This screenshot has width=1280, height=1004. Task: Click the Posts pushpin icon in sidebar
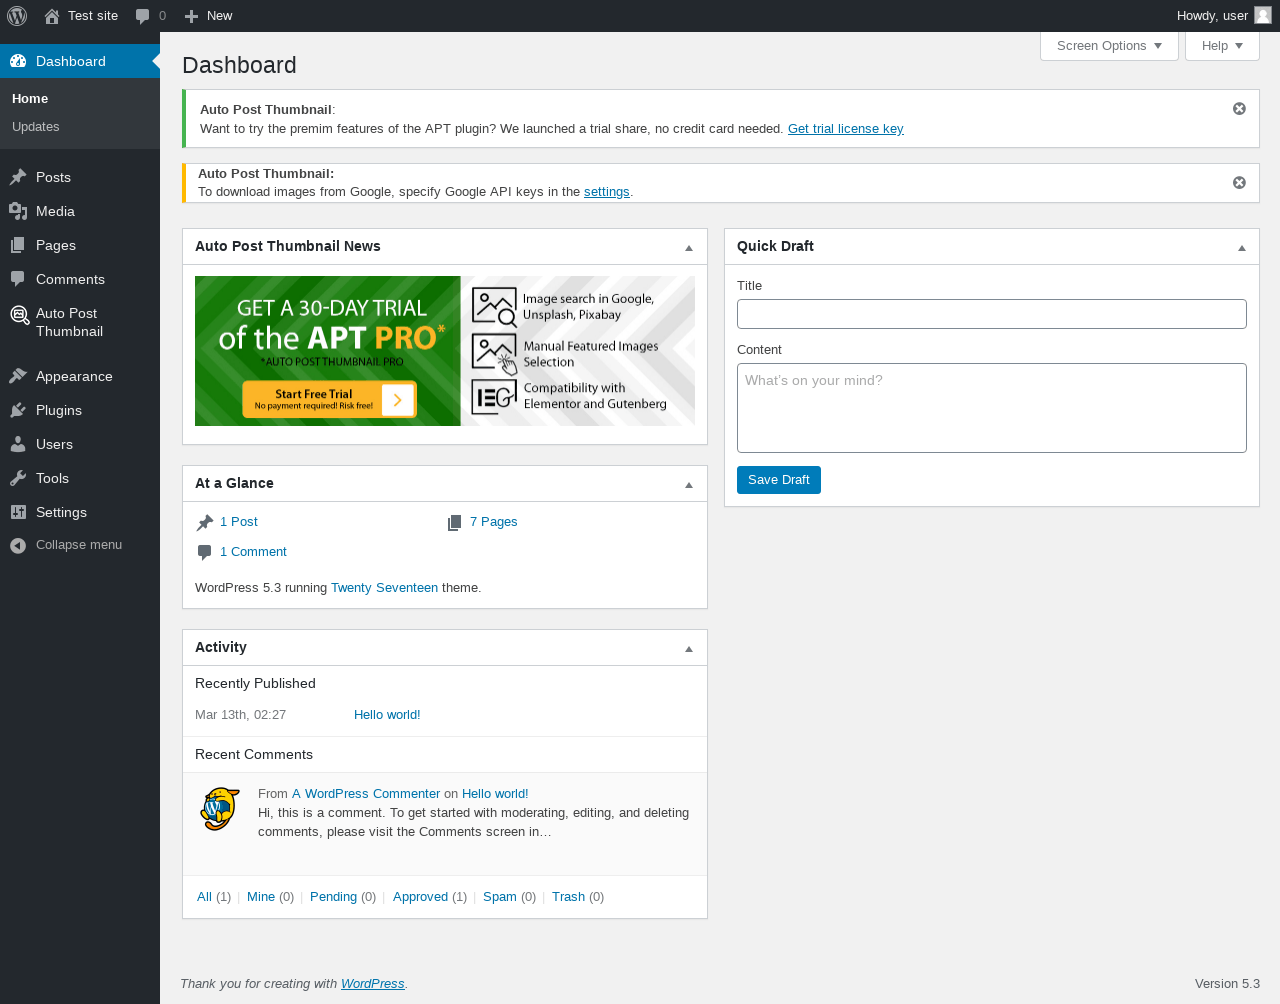click(x=18, y=177)
